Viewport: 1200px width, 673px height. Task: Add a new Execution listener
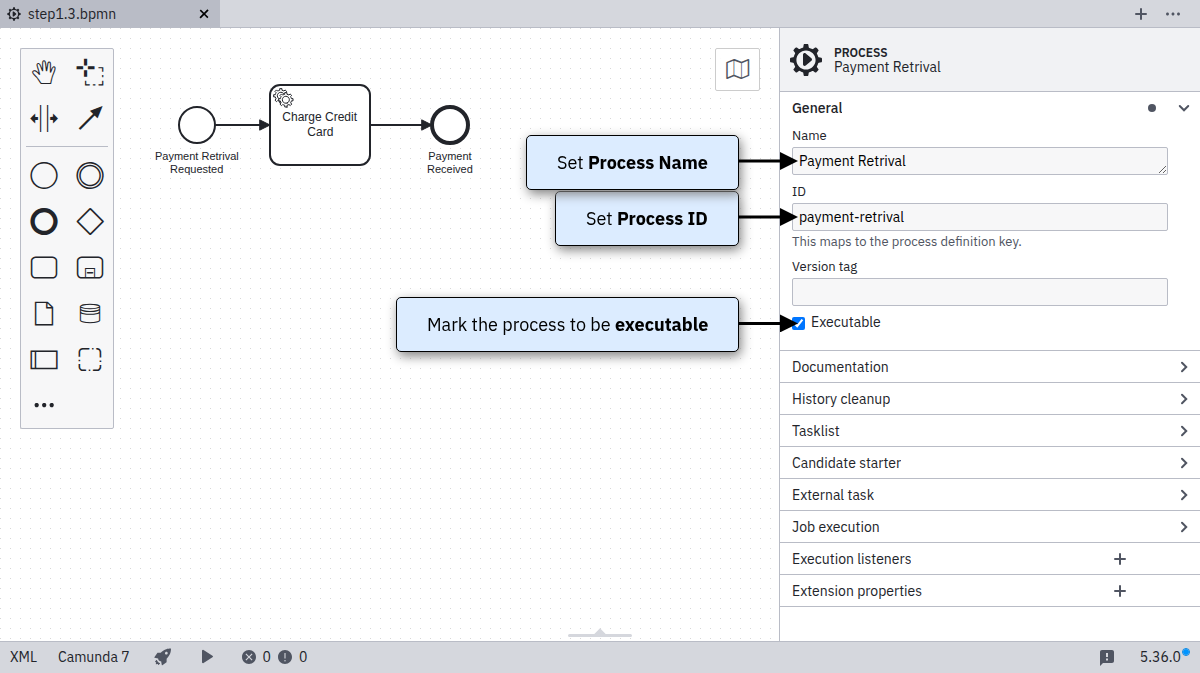pos(1120,559)
